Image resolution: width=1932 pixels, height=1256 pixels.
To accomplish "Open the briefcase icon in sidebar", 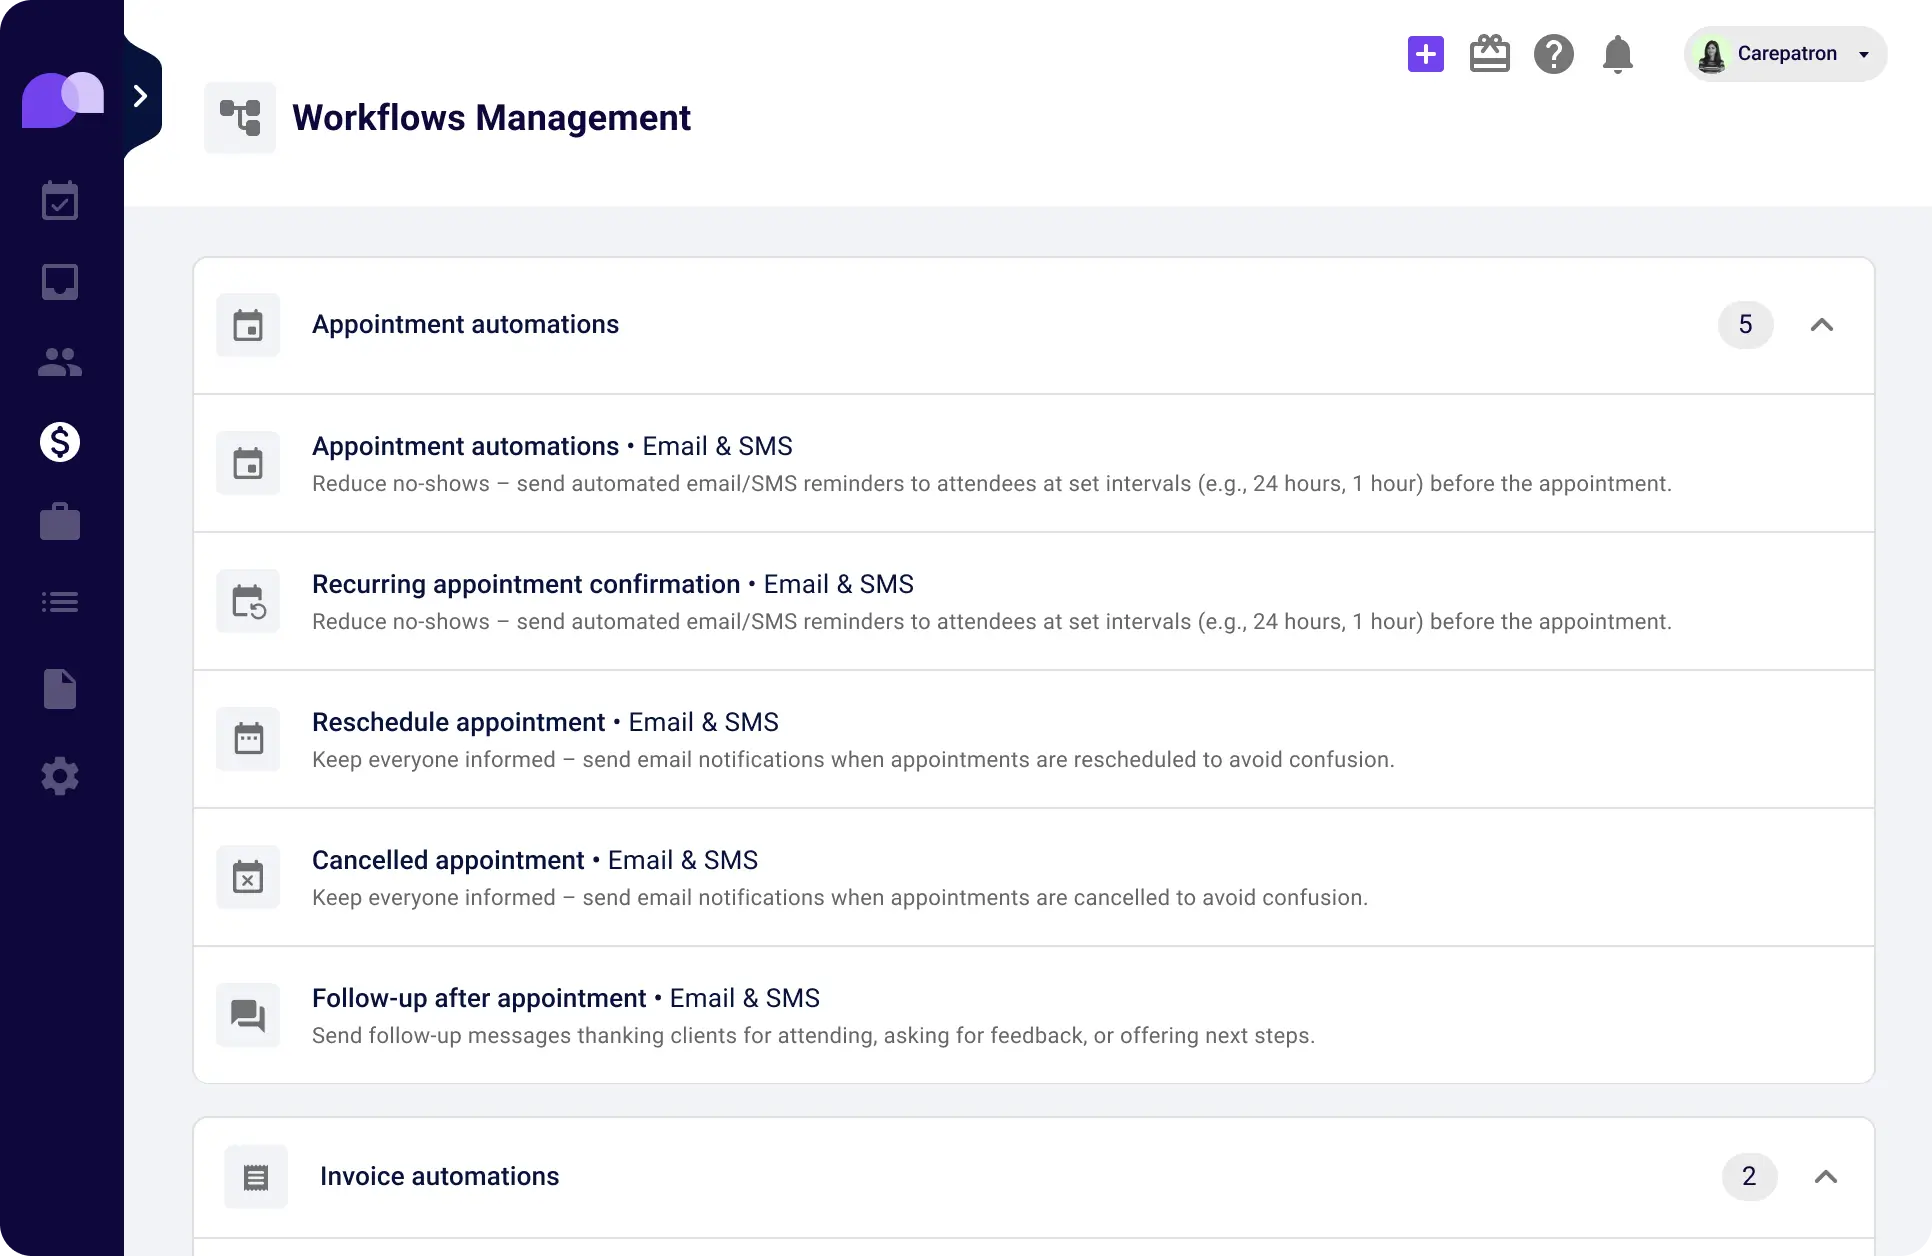I will pyautogui.click(x=60, y=522).
